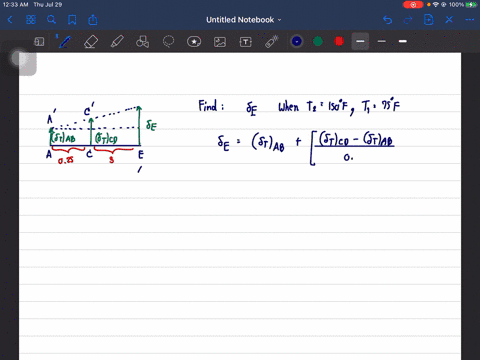The width and height of the screenshot is (480, 360).
Task: Open the more options ellipsis menu
Action: (x=470, y=20)
